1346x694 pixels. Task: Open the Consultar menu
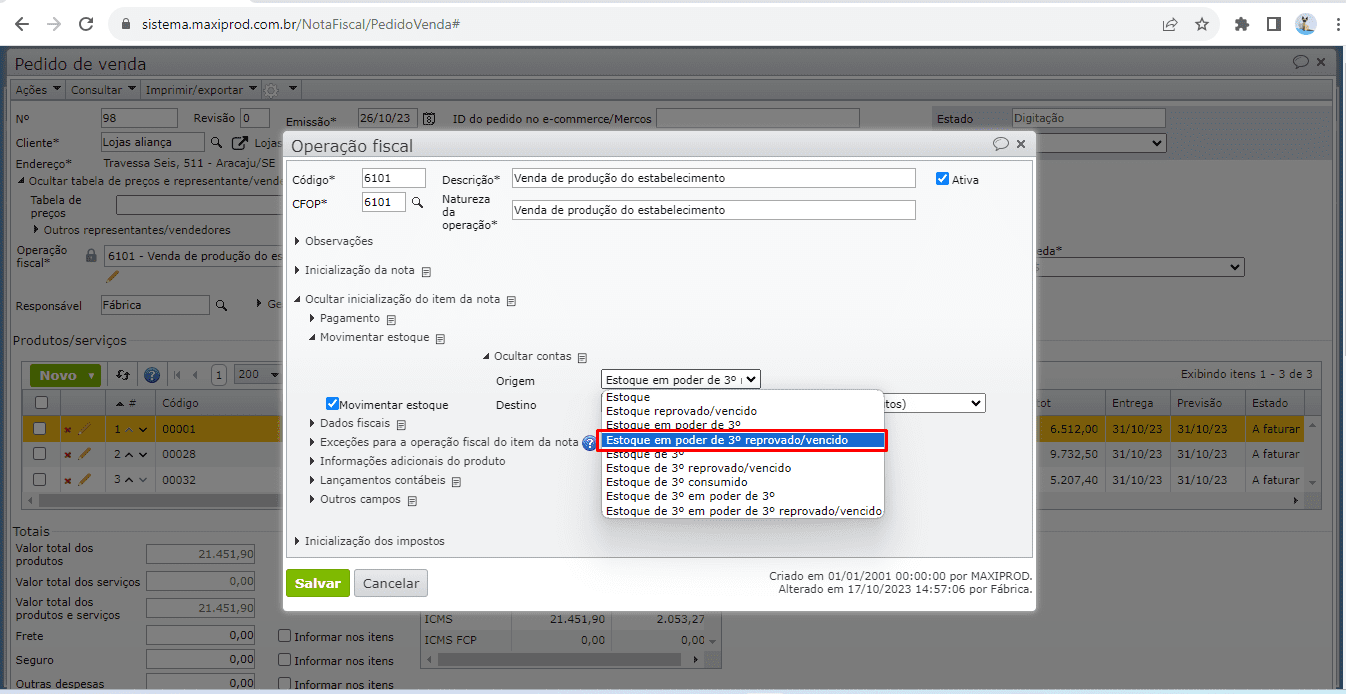click(102, 89)
